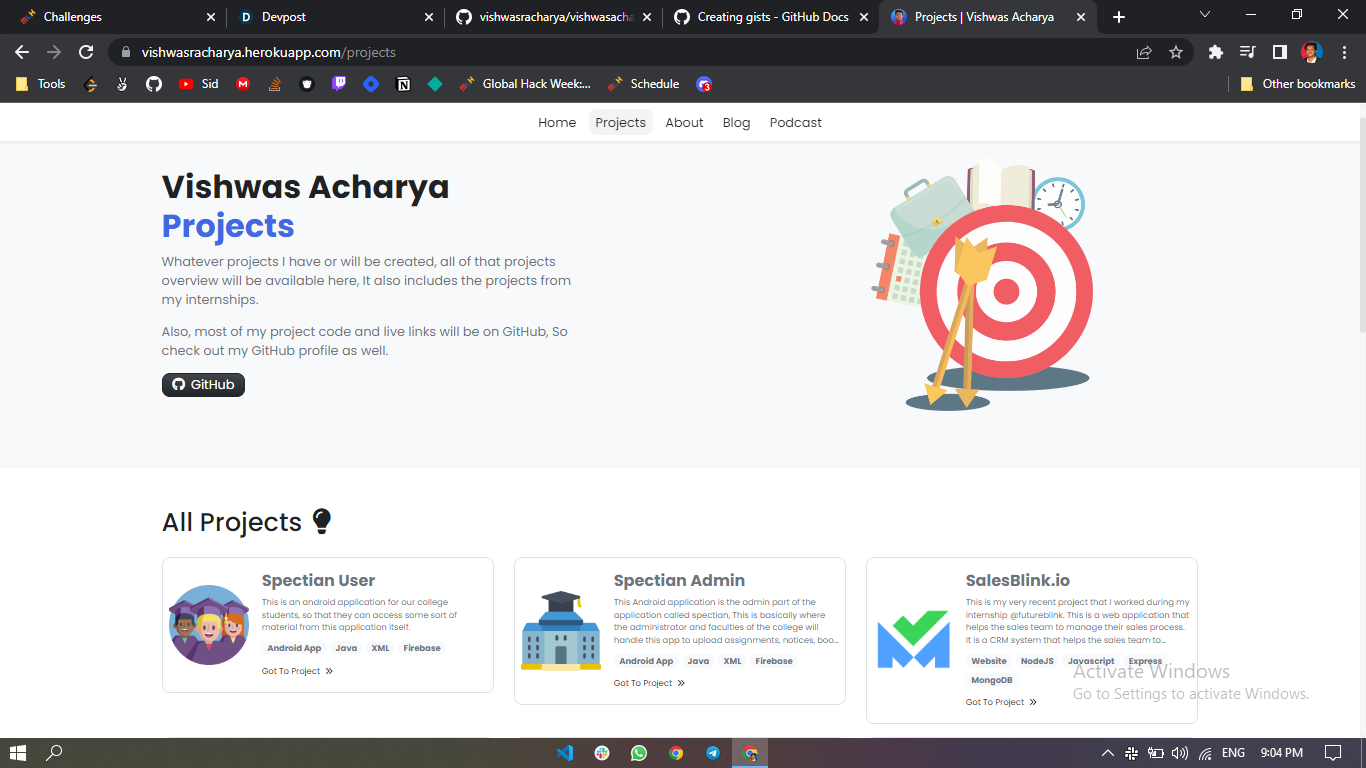Click the NodeJS tag on SalesBlink.io
The height and width of the screenshot is (768, 1366).
coord(1037,661)
